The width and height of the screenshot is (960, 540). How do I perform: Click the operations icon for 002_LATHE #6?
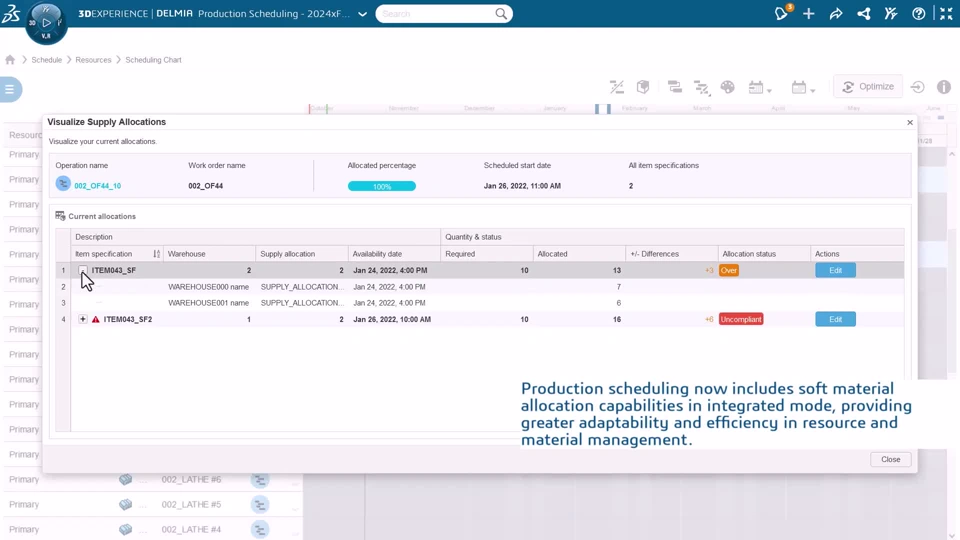coord(260,479)
